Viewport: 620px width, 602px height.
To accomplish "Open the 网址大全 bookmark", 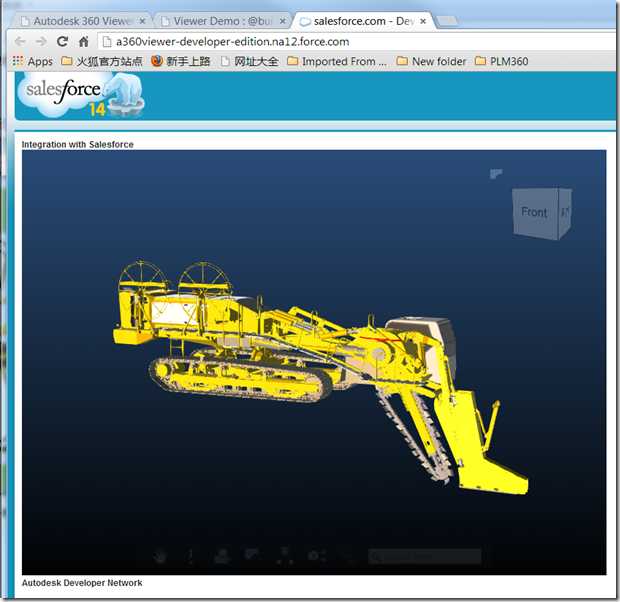I will point(250,61).
